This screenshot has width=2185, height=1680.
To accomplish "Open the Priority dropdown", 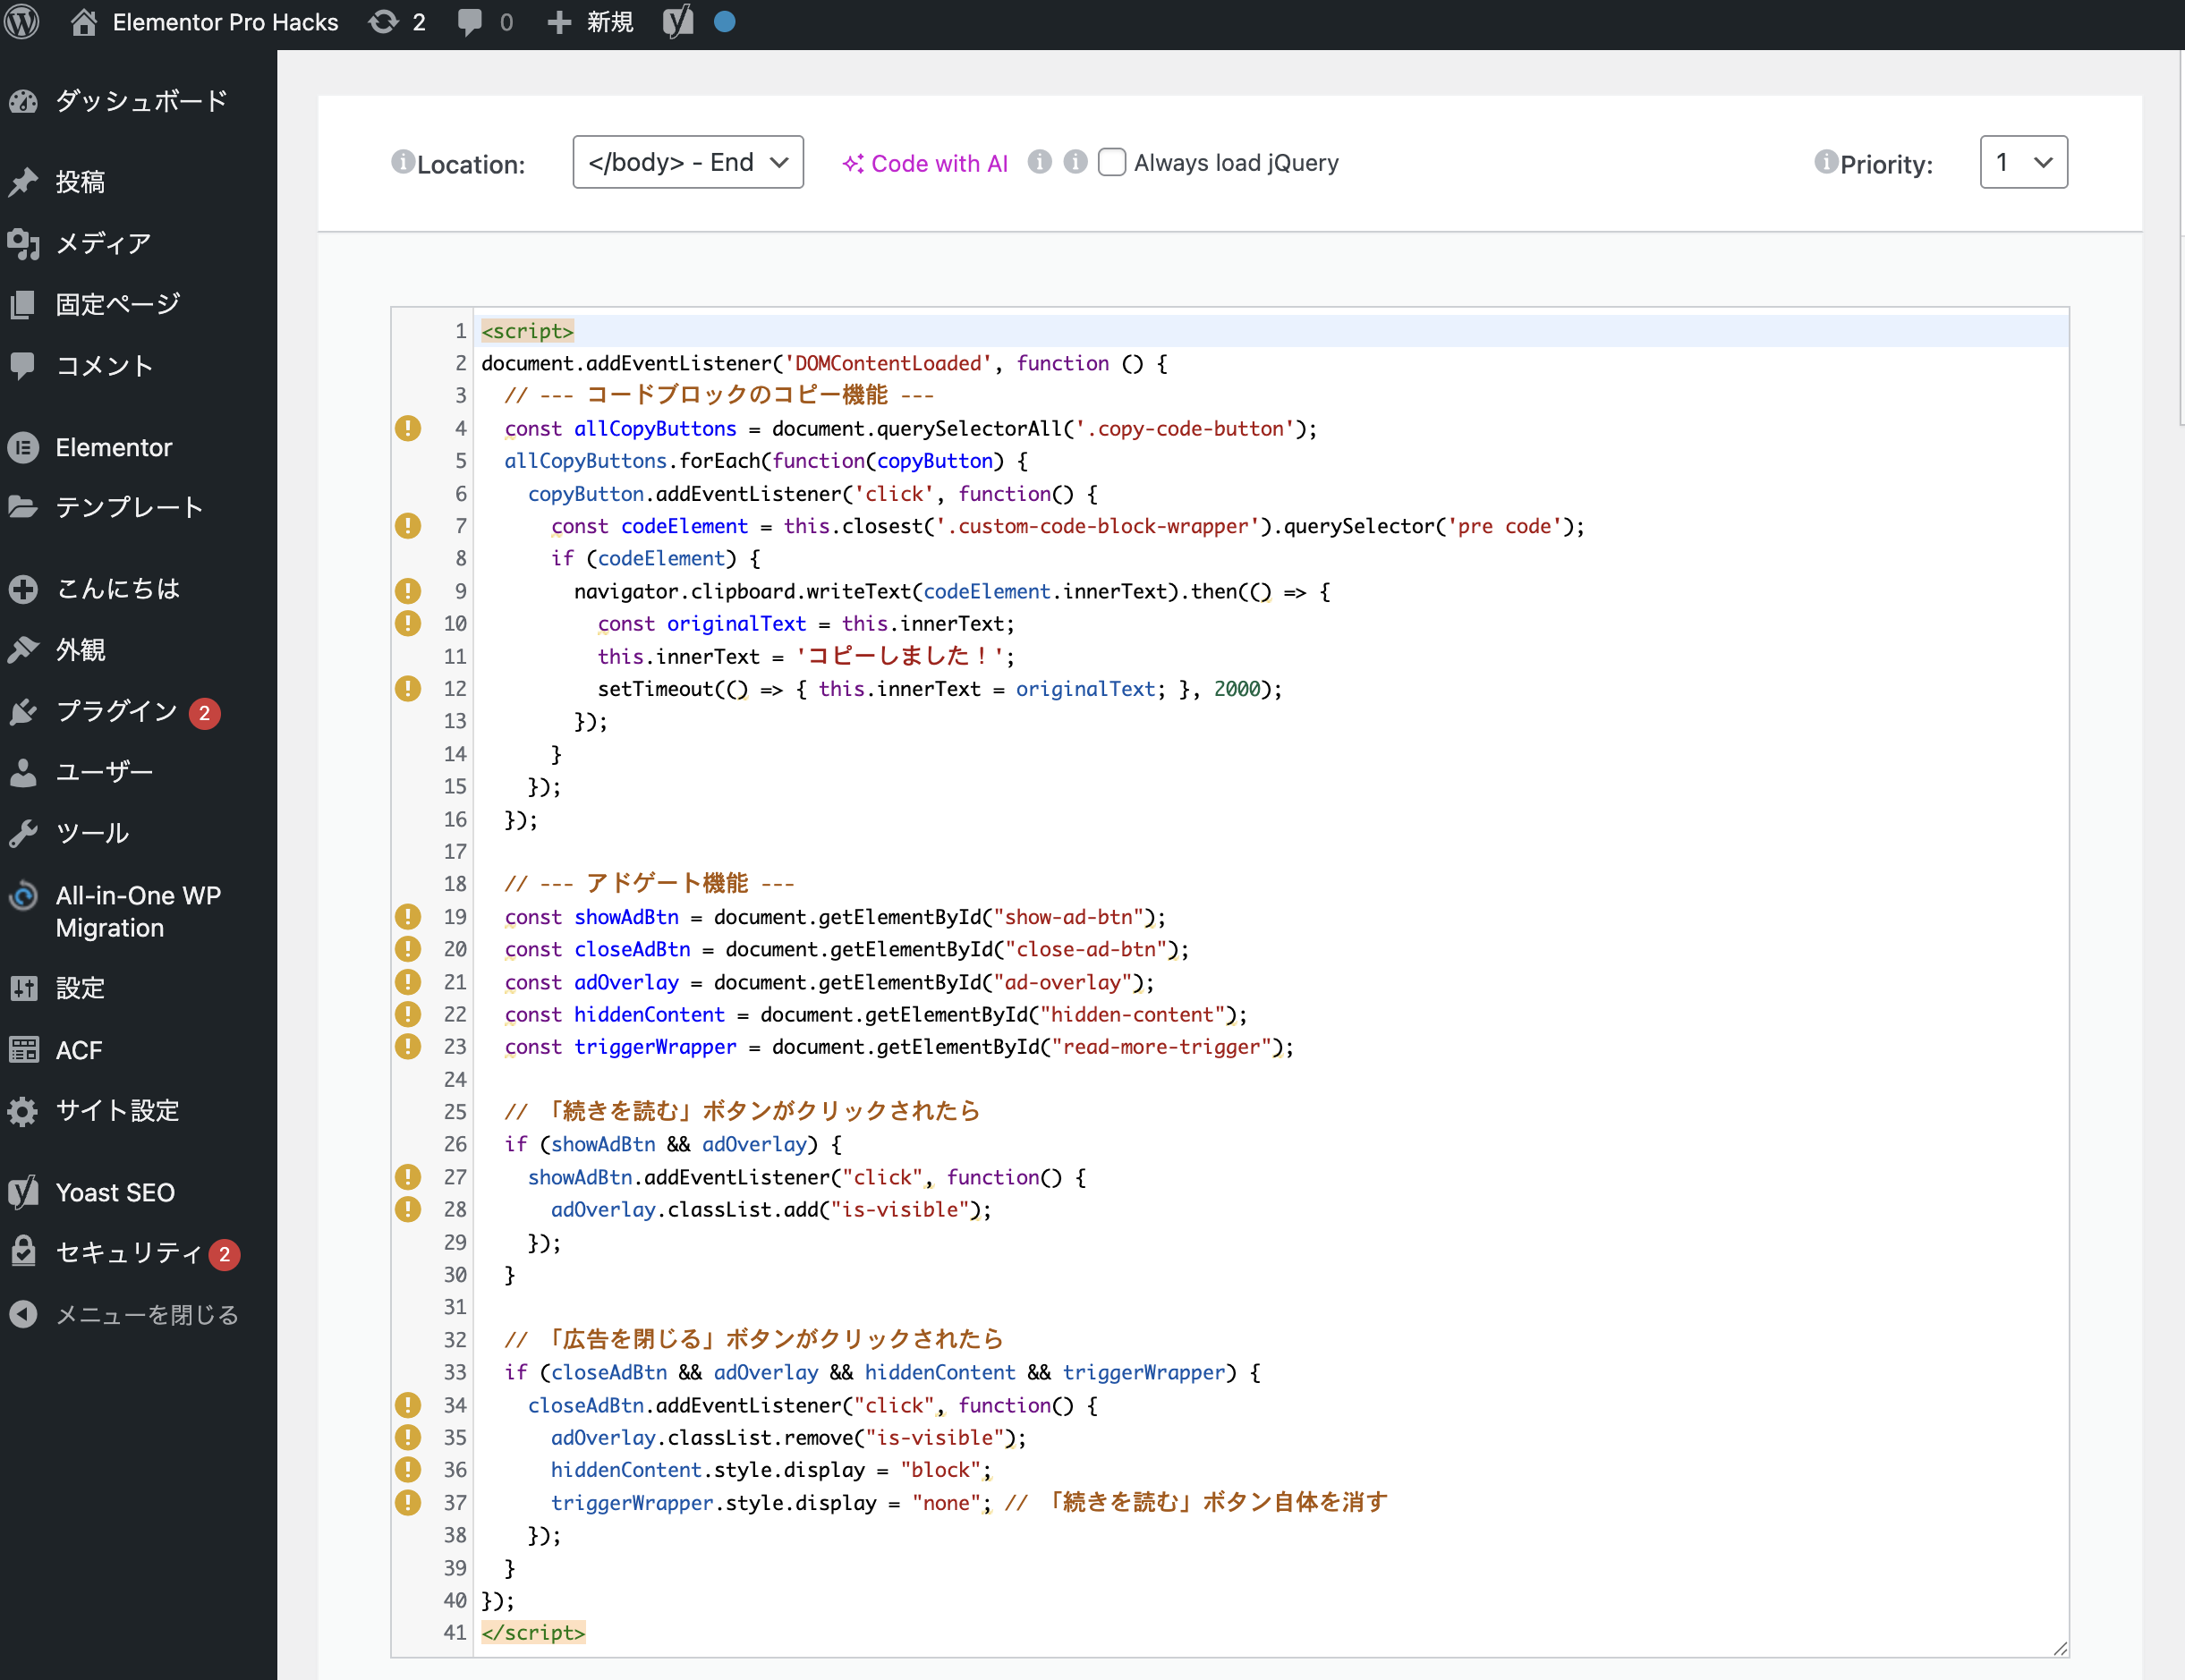I will (x=2022, y=162).
